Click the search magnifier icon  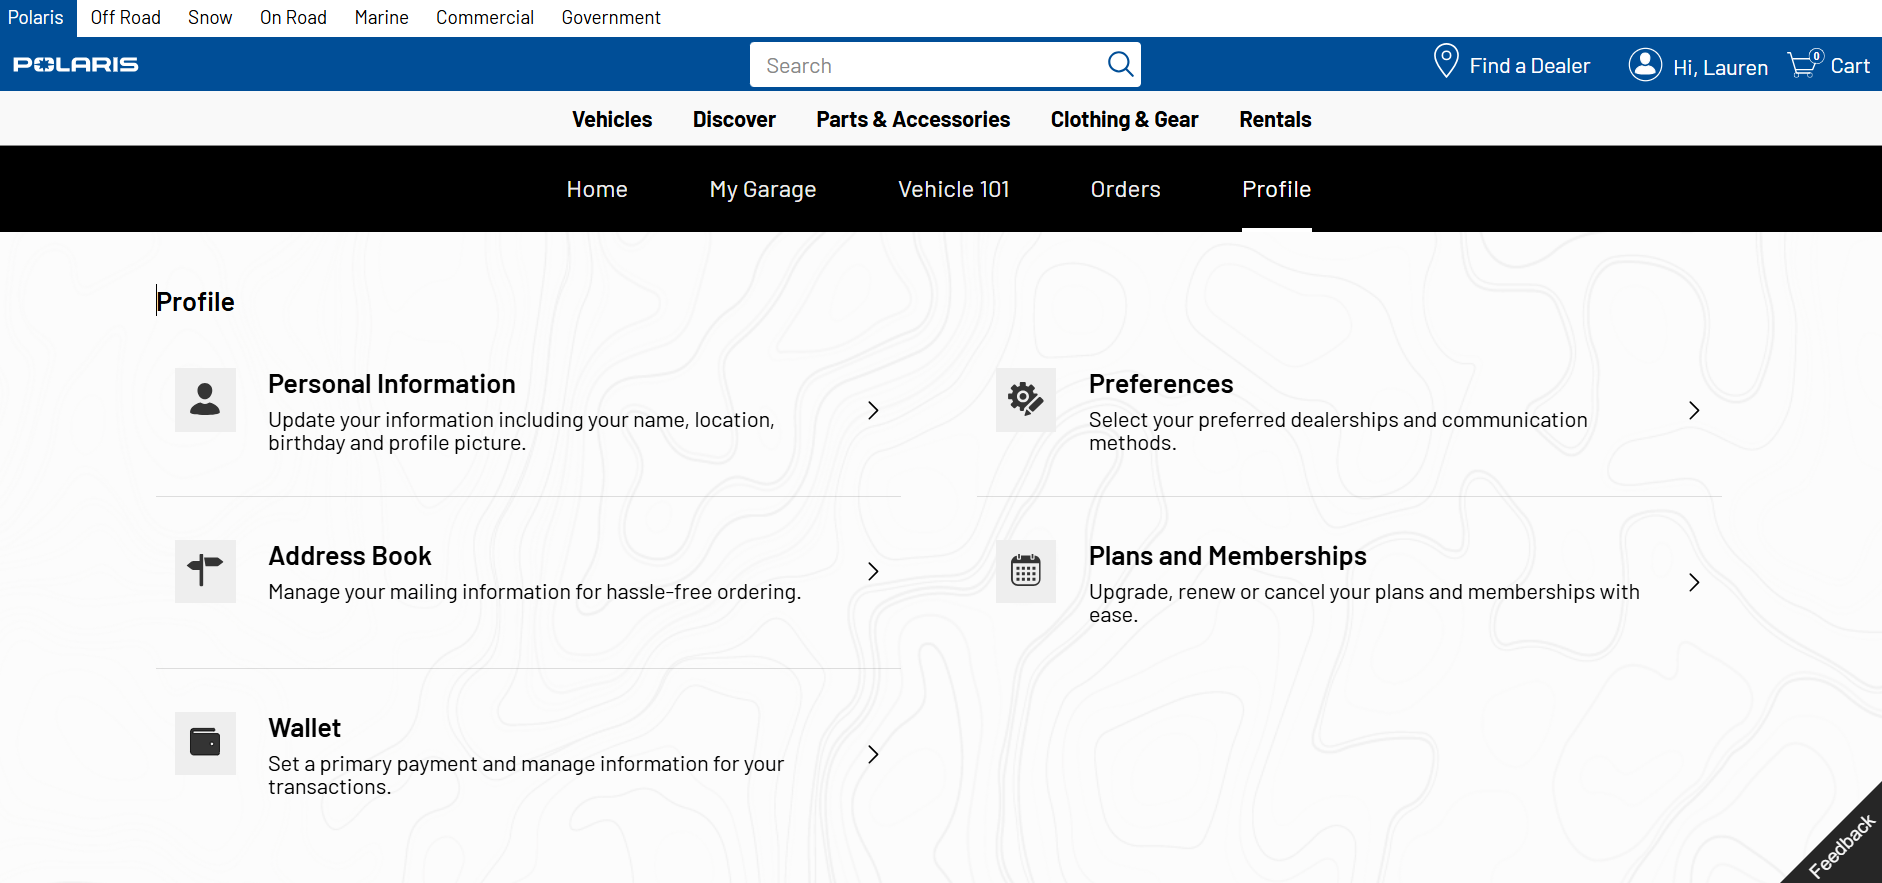[x=1120, y=65]
